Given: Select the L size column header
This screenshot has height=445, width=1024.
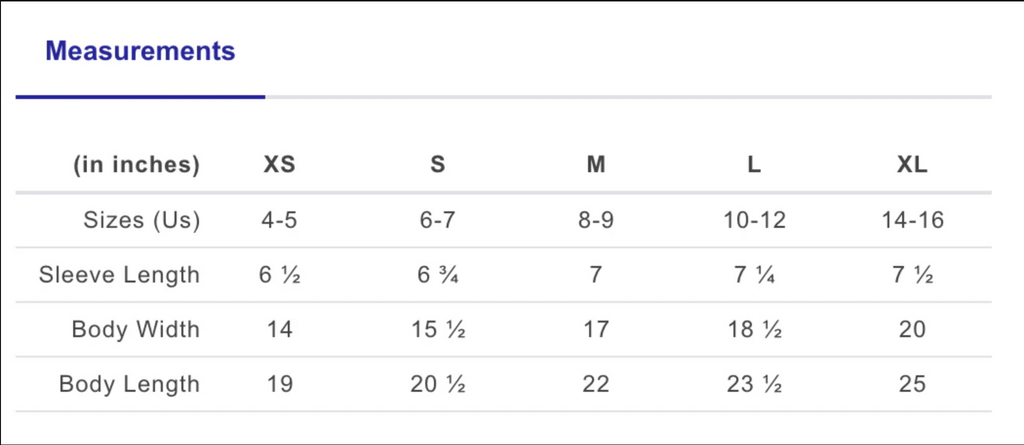Looking at the screenshot, I should click(x=754, y=165).
